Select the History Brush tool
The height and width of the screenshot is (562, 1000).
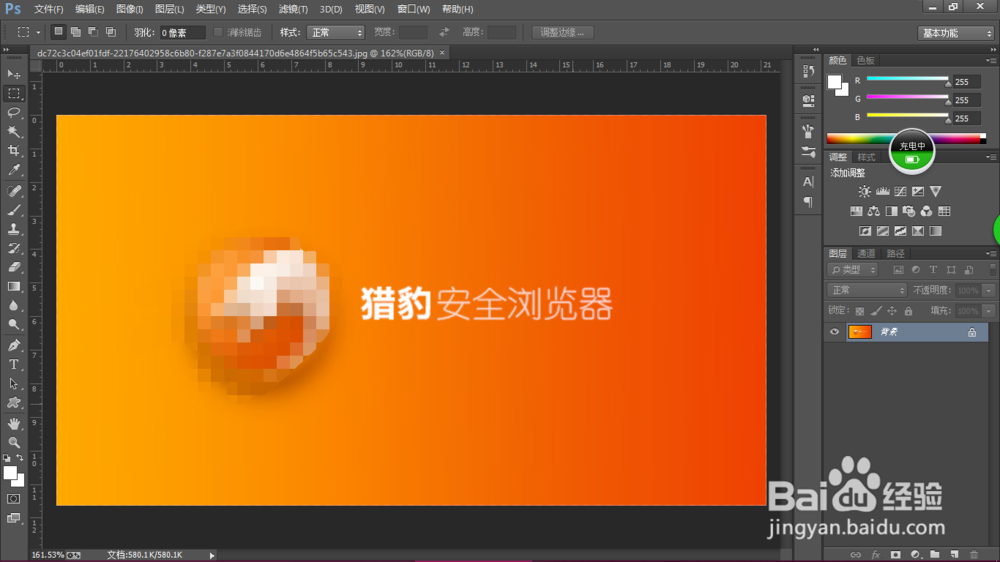coord(13,248)
